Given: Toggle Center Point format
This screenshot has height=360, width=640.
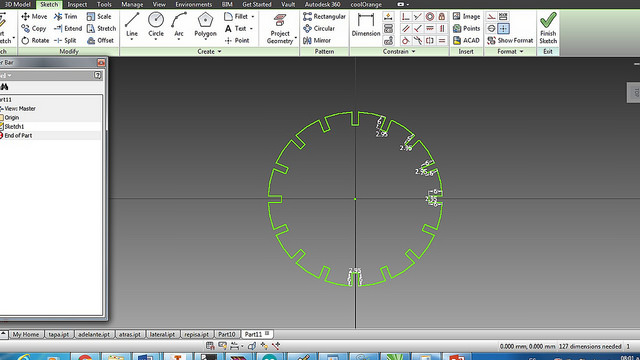Looking at the screenshot, I should click(503, 29).
